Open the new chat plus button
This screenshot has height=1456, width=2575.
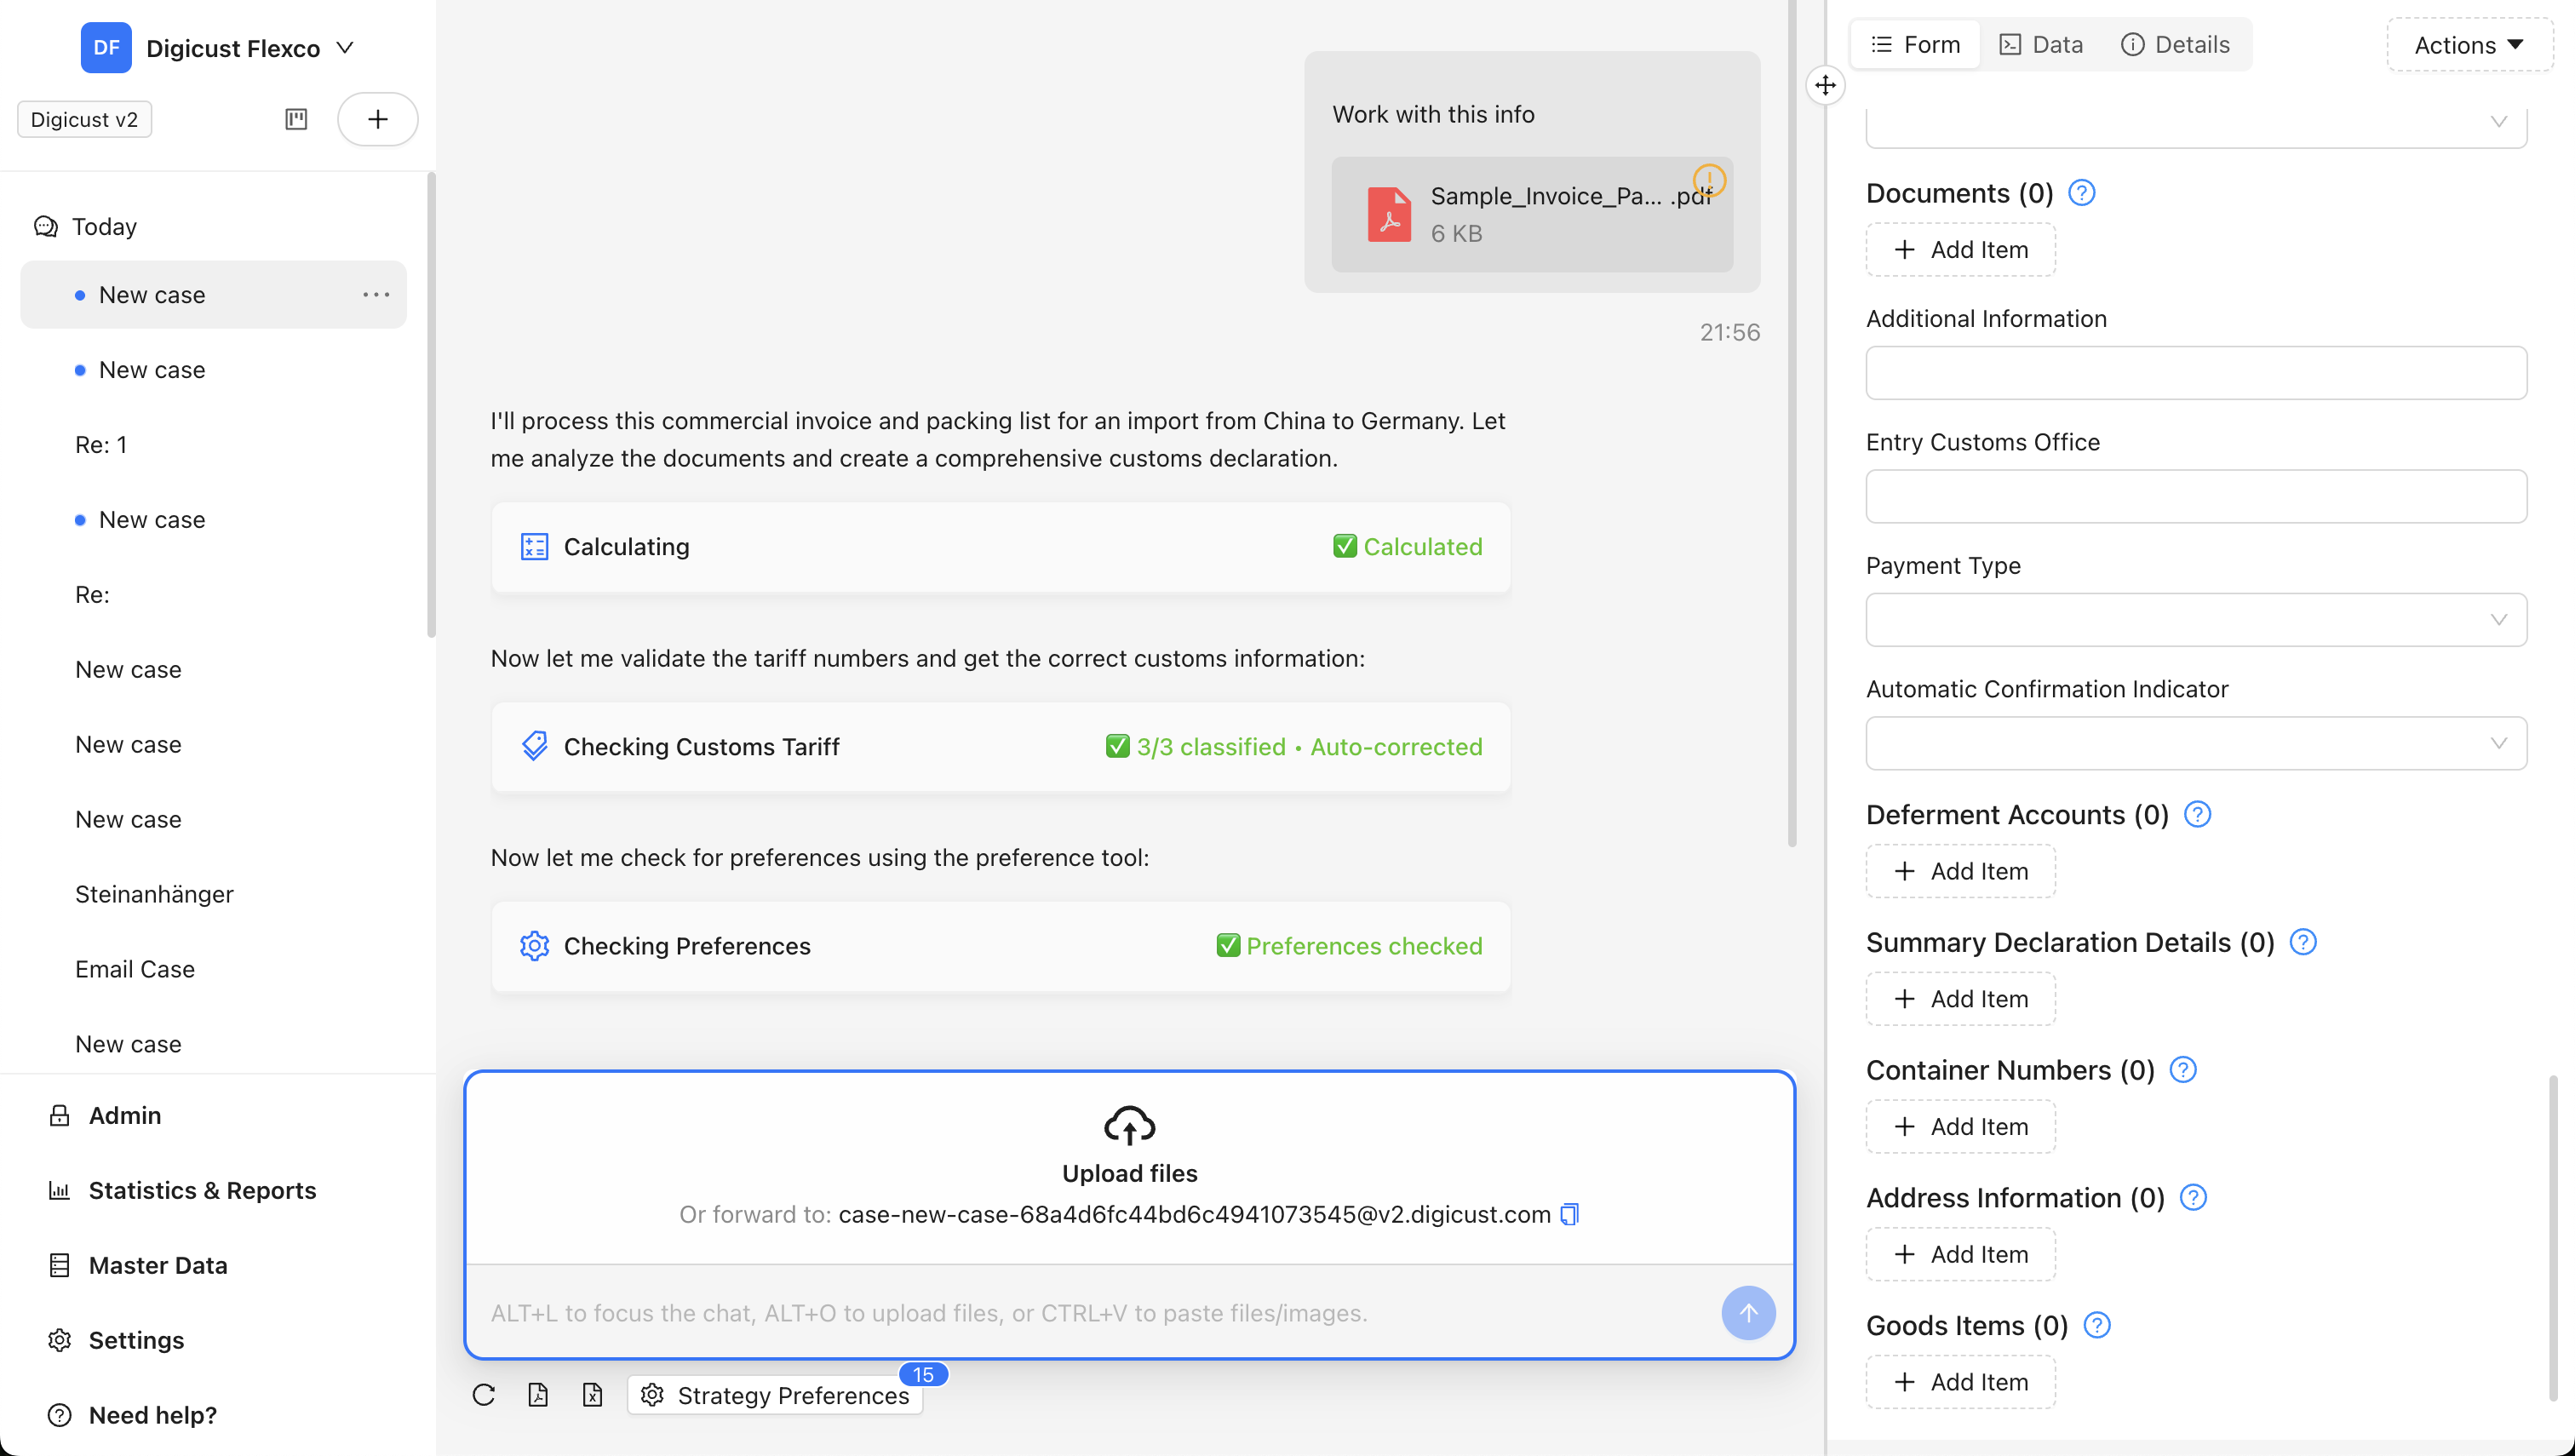(x=378, y=119)
